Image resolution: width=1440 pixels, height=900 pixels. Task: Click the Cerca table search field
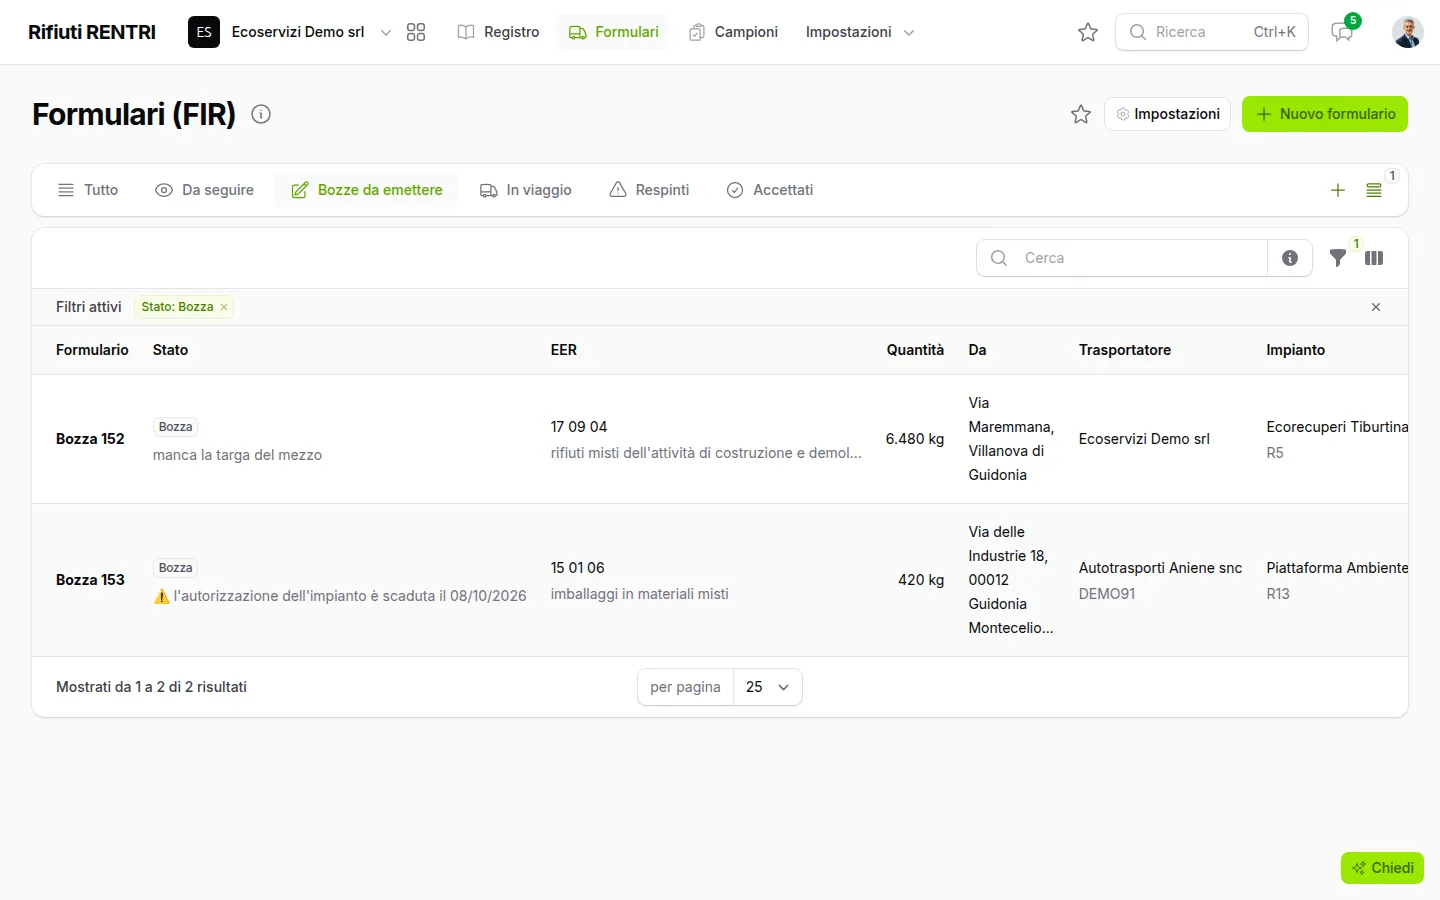[1122, 258]
